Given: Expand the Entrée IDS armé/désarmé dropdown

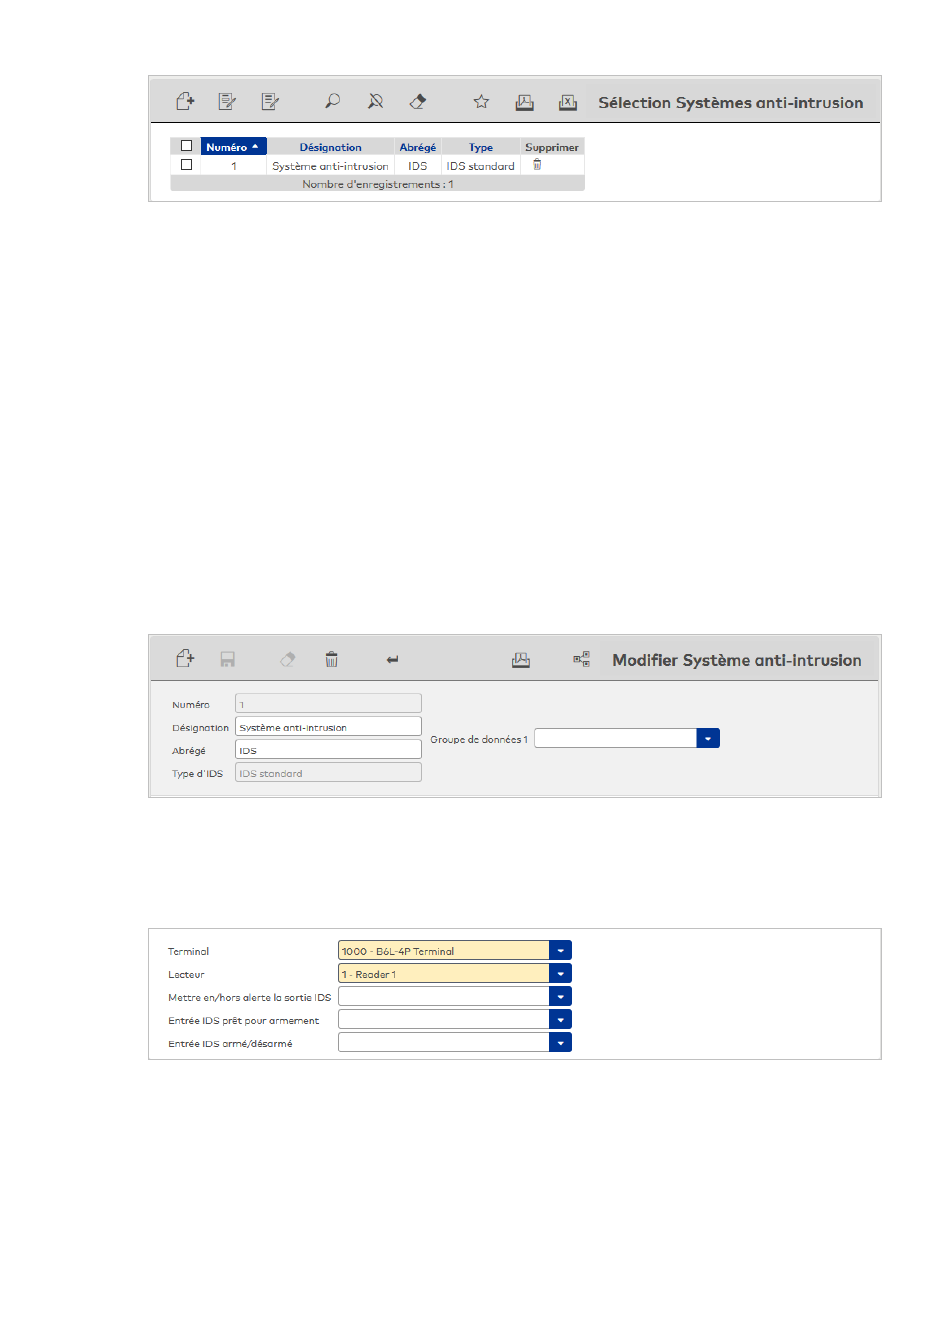Looking at the screenshot, I should pos(561,1043).
